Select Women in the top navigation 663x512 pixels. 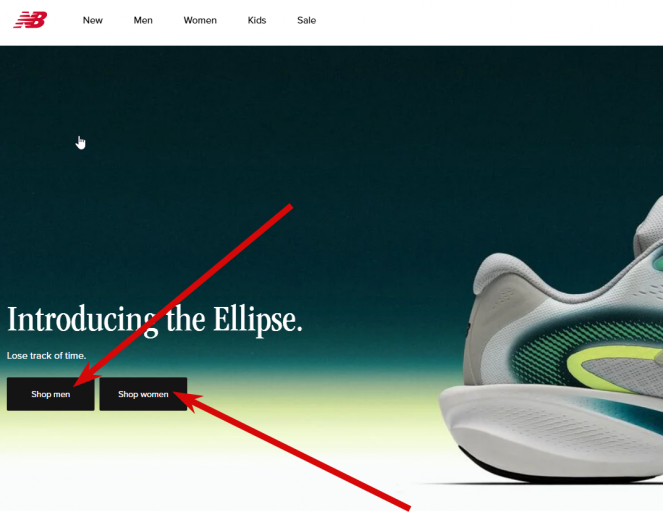[200, 20]
